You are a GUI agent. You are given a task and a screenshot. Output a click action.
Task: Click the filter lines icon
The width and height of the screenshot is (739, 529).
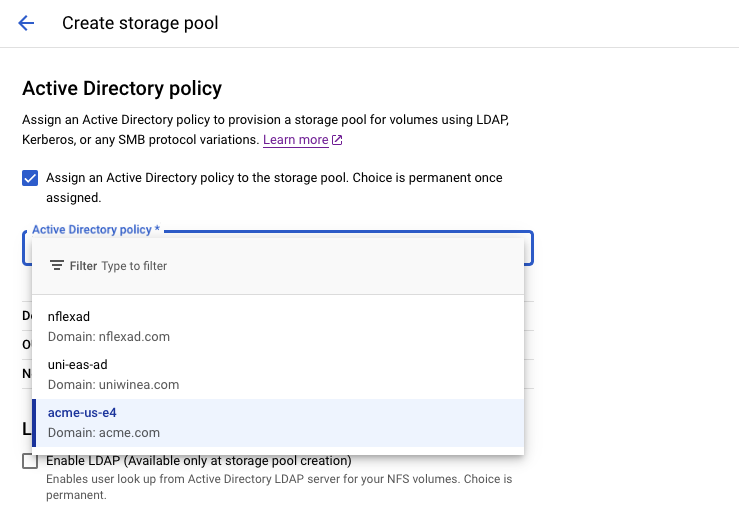pyautogui.click(x=57, y=266)
